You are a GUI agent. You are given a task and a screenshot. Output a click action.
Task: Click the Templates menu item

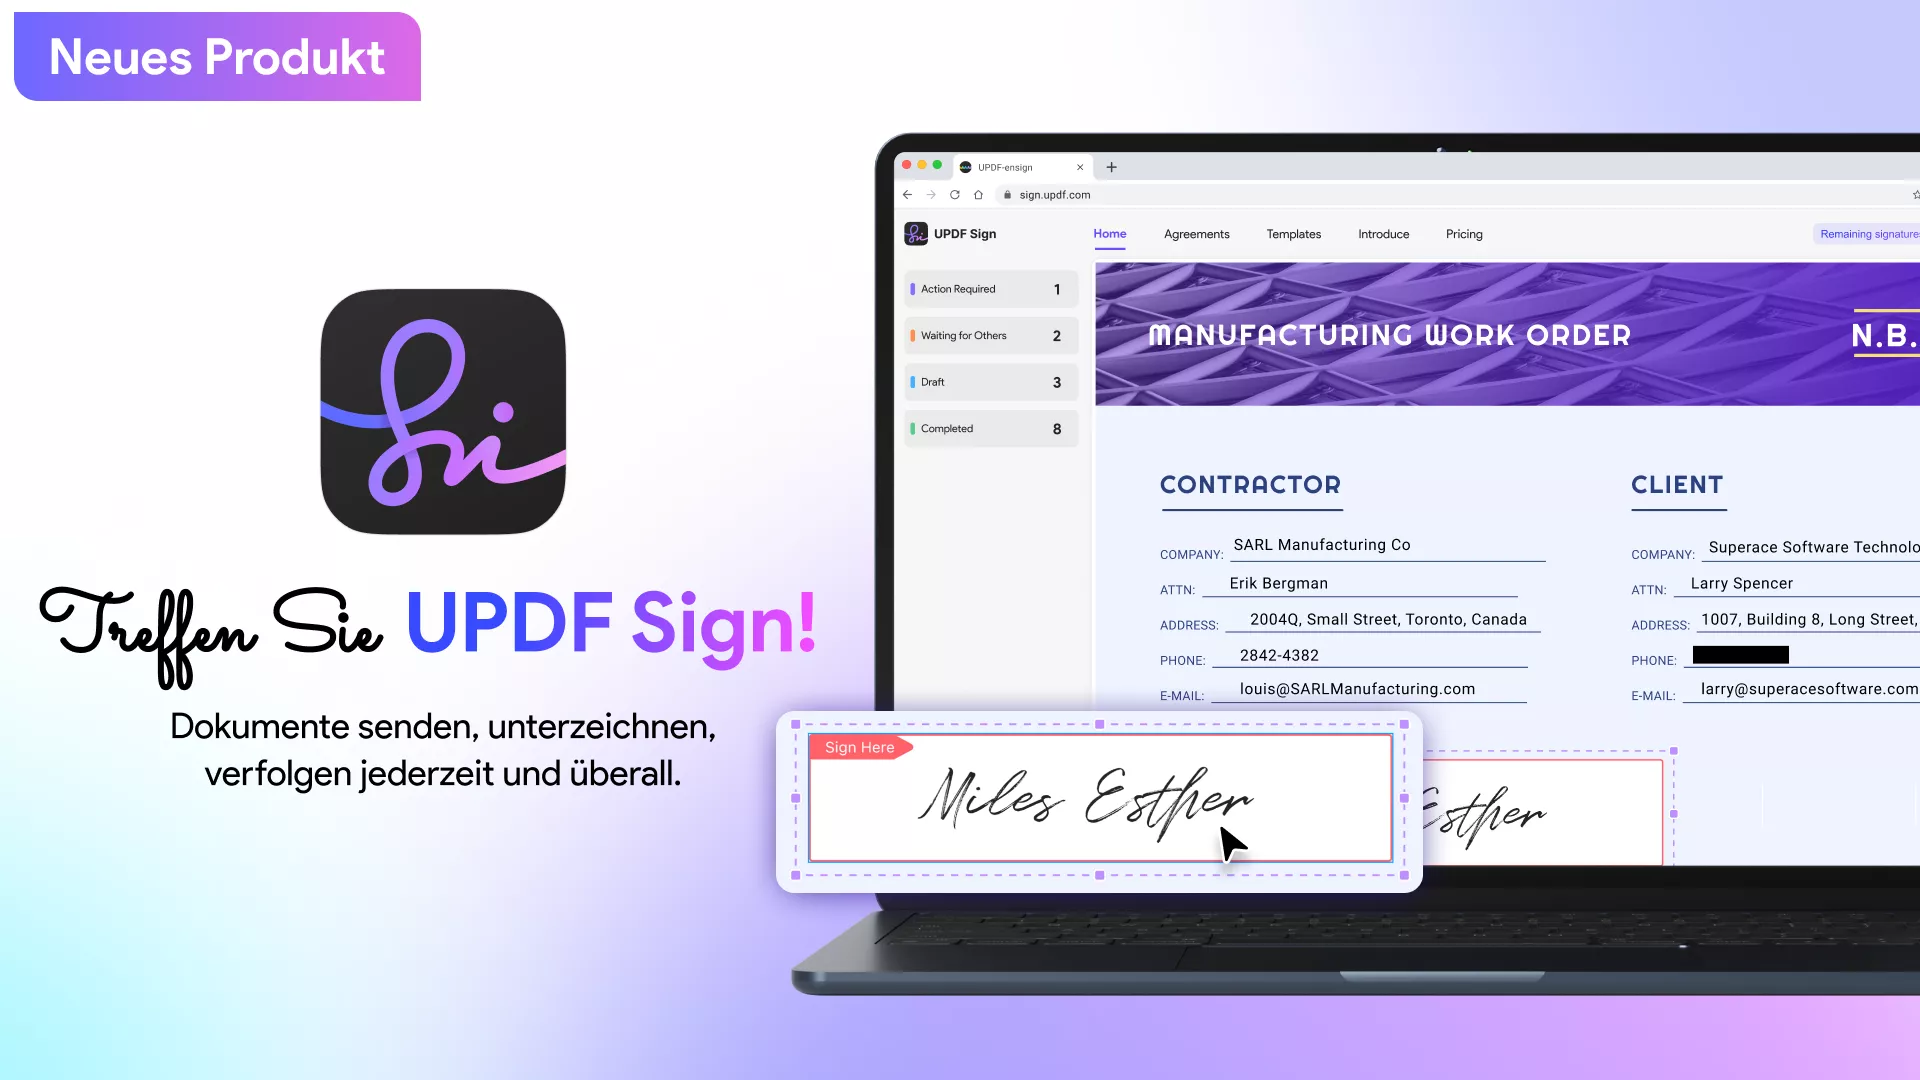click(1292, 233)
